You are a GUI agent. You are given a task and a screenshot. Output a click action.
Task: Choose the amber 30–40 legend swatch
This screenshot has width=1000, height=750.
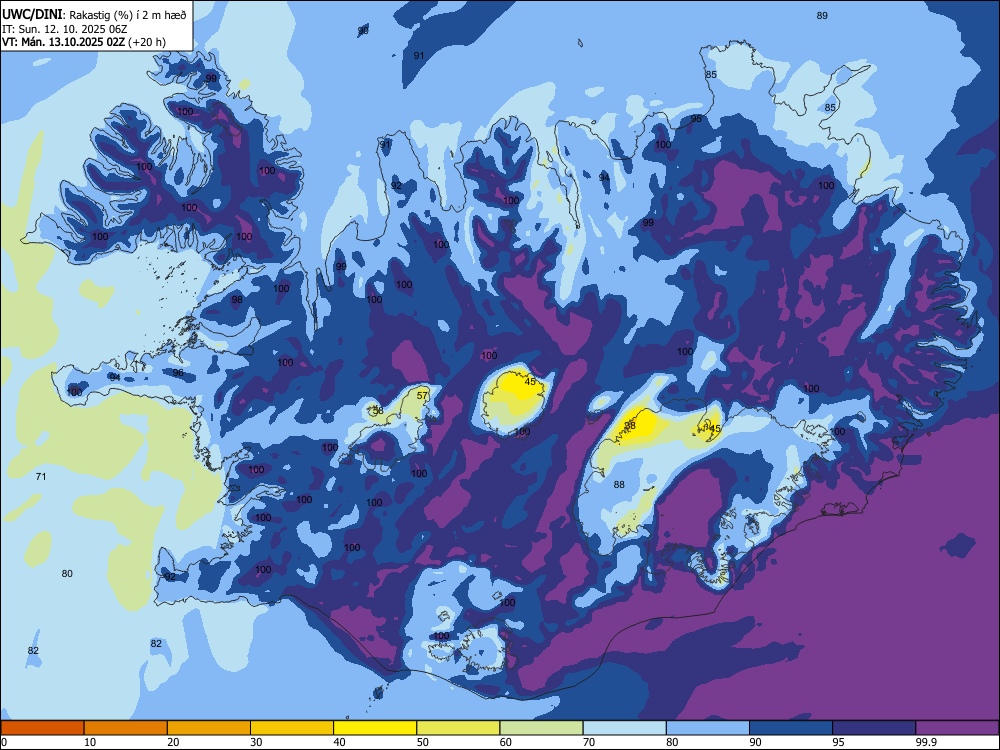[292, 728]
